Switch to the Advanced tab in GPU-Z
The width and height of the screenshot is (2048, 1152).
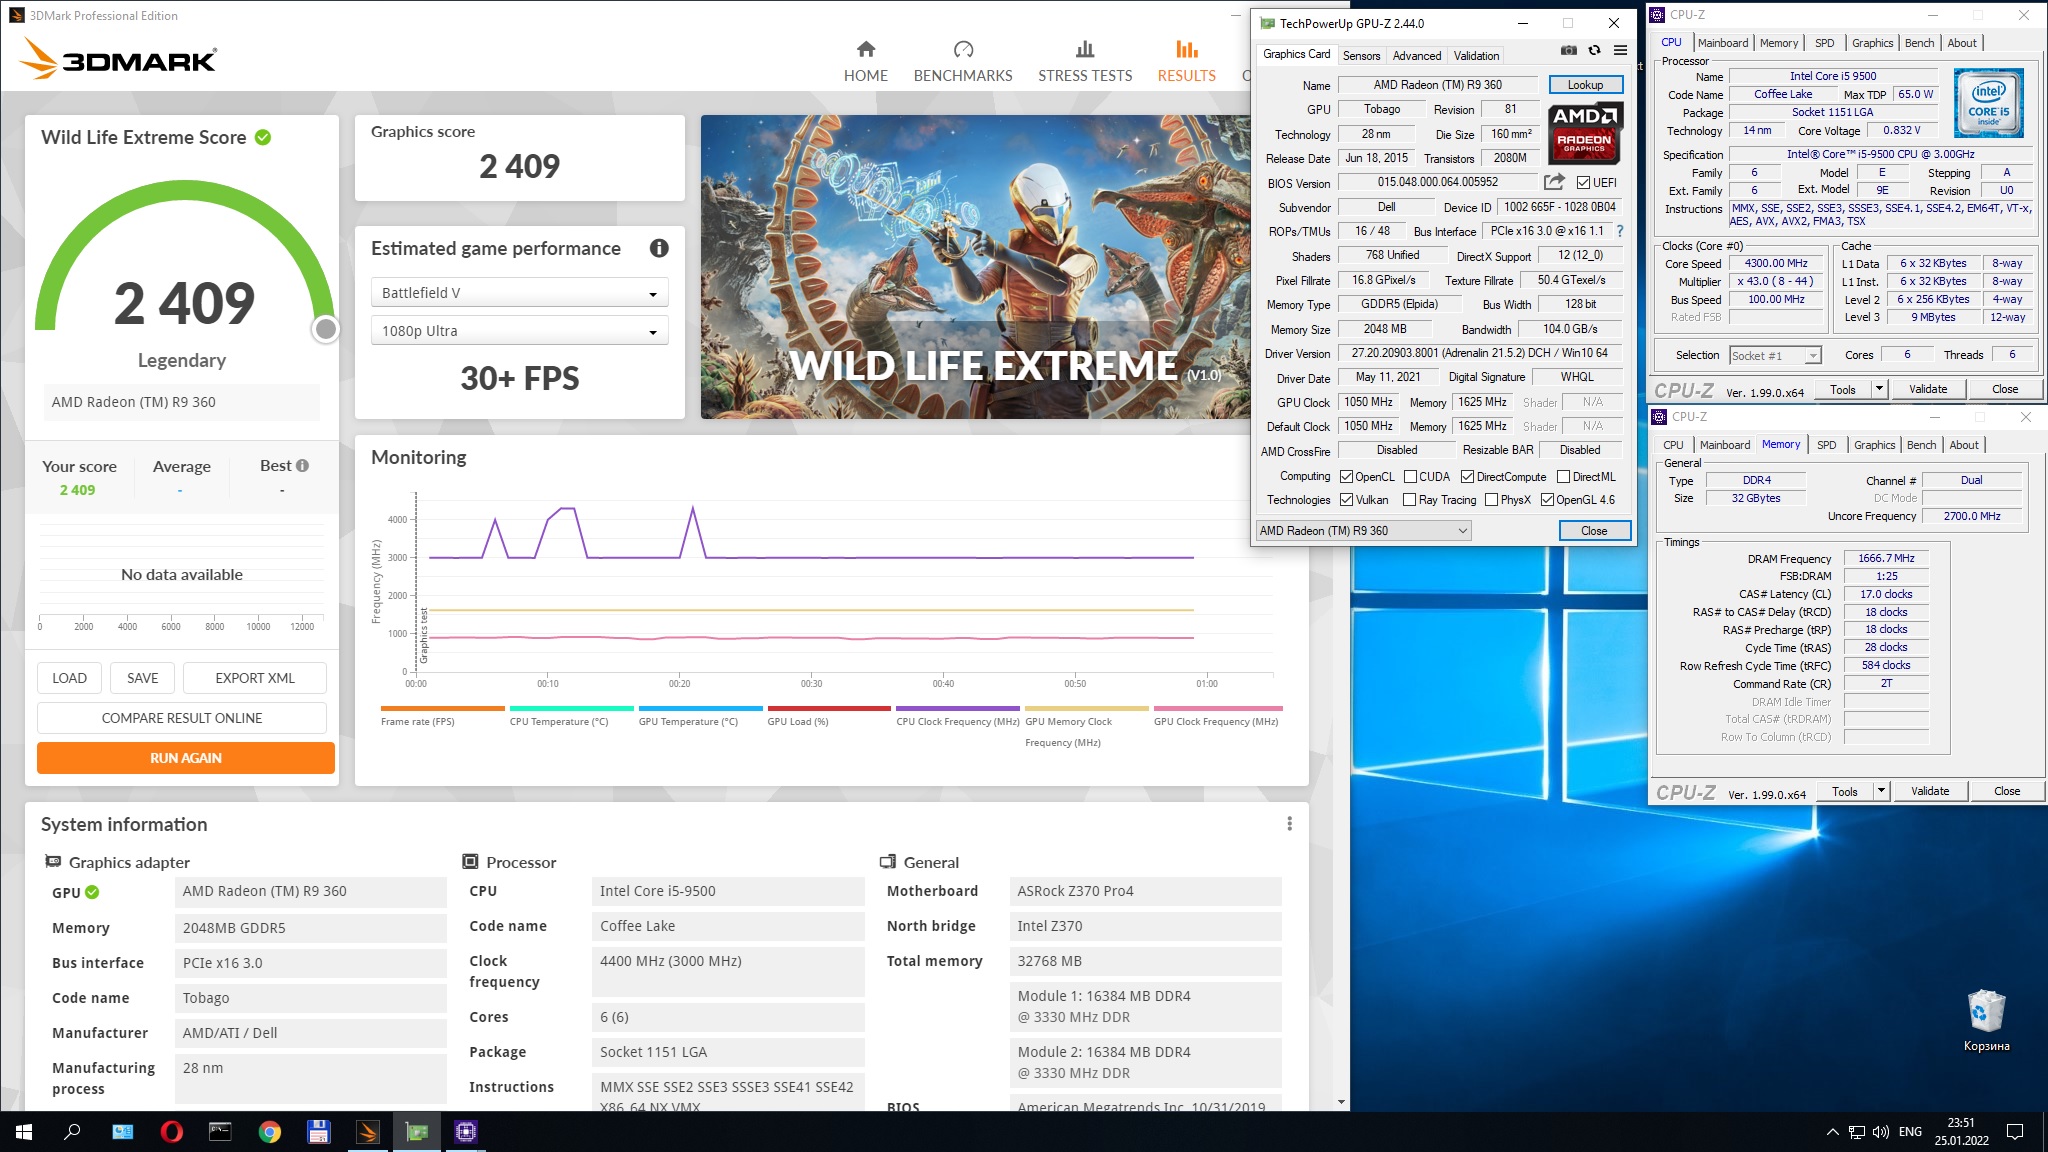click(x=1417, y=56)
